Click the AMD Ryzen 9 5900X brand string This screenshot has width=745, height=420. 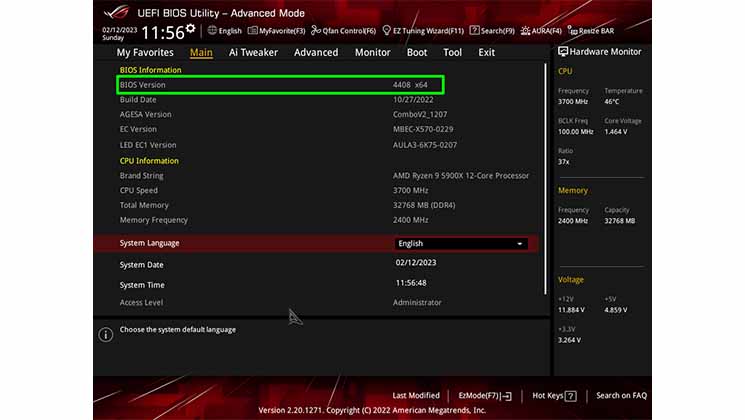[x=461, y=175]
